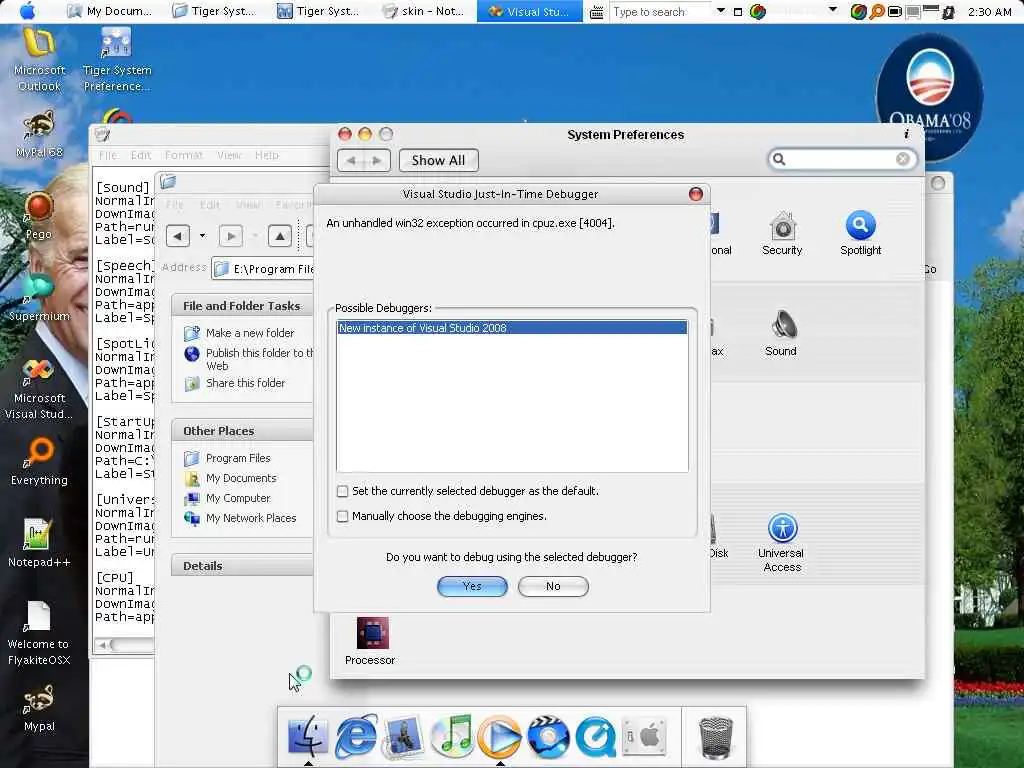Open Processor pane in System Preferences
The height and width of the screenshot is (768, 1024).
(370, 641)
